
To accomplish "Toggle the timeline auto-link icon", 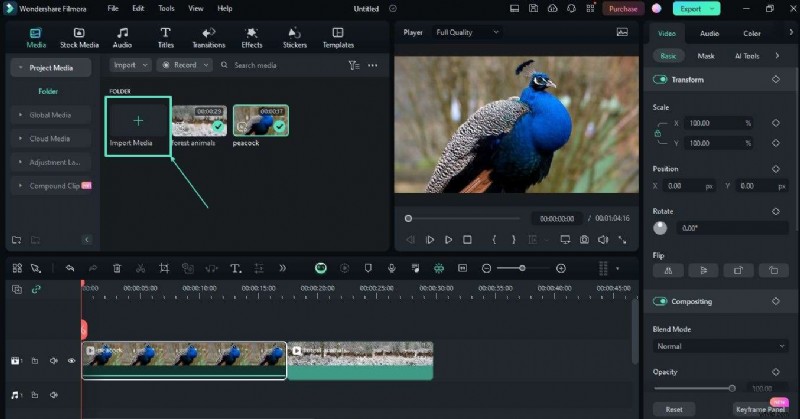I will click(36, 289).
